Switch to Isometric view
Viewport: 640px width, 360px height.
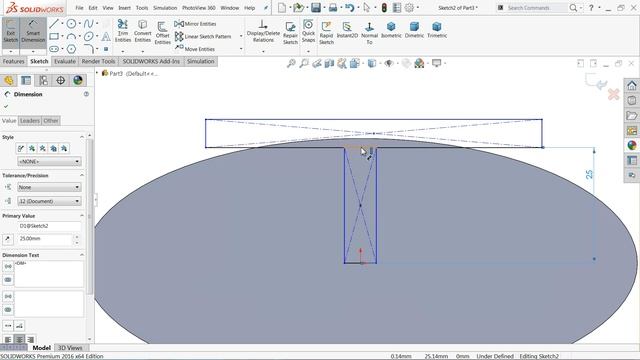pos(391,31)
